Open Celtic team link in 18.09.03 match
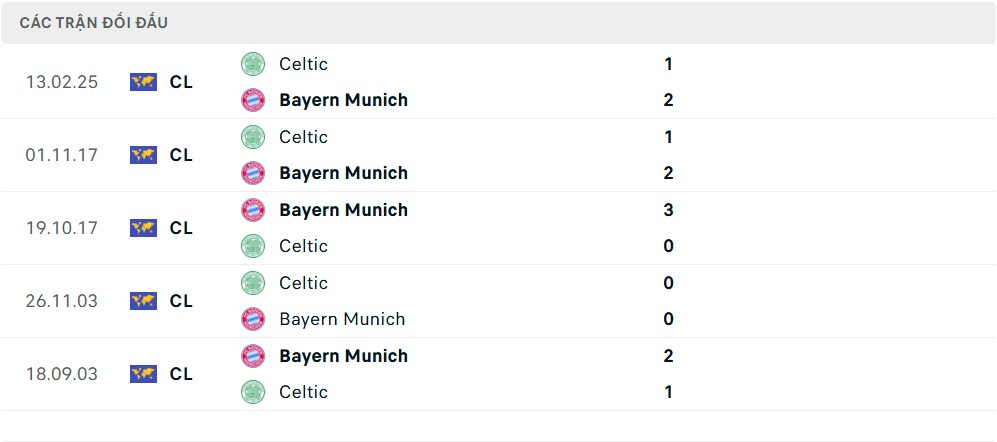The height and width of the screenshot is (442, 997). [x=303, y=392]
